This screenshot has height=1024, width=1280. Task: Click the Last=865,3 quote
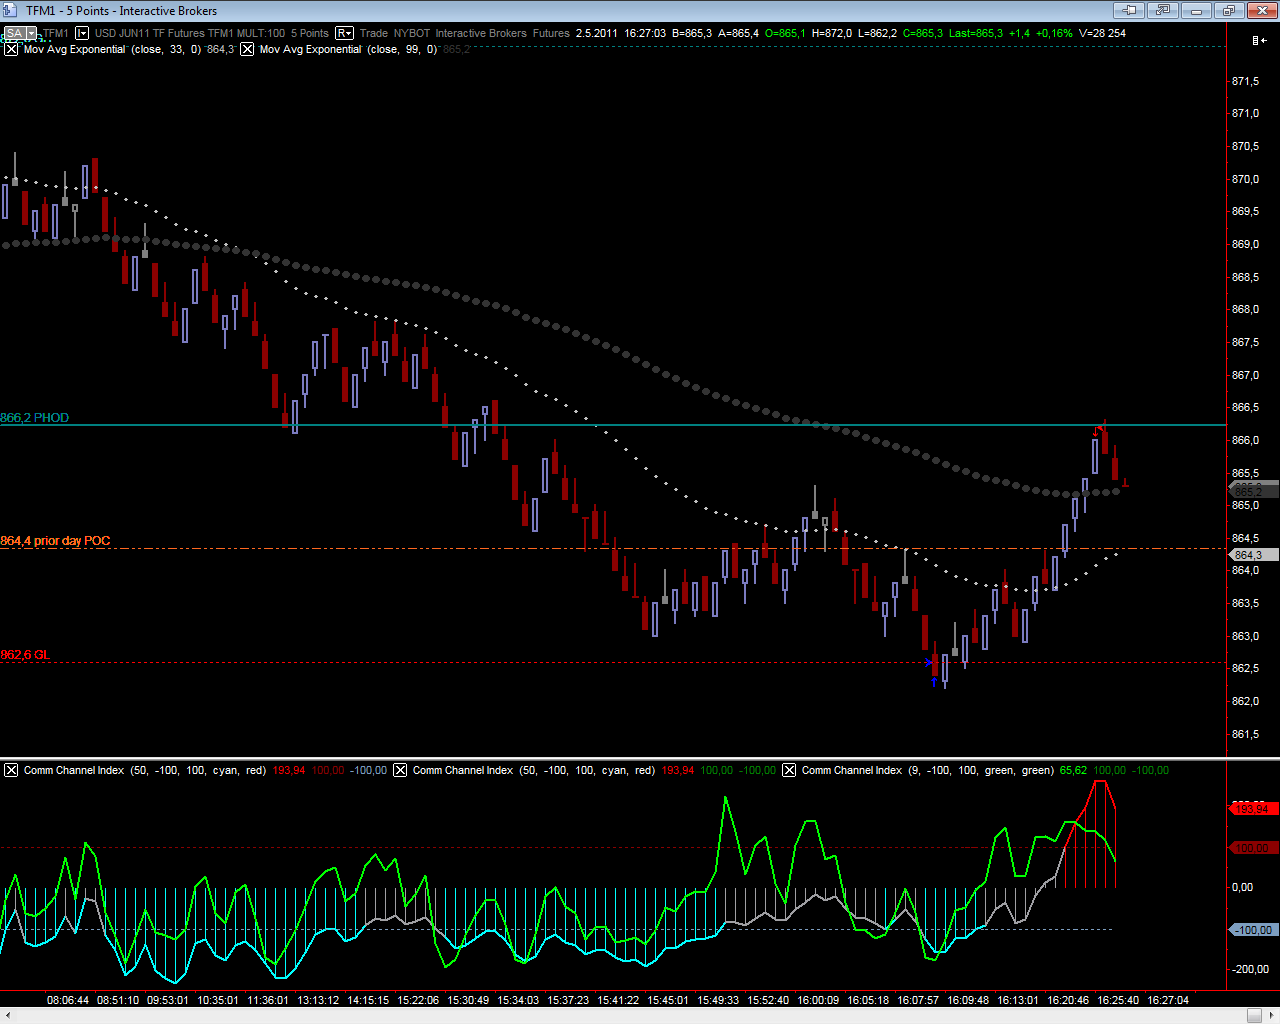pos(976,33)
